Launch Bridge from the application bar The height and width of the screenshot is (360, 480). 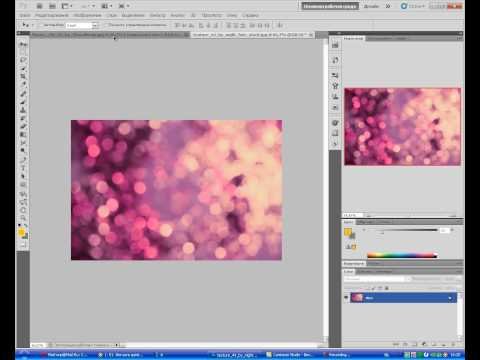point(39,6)
